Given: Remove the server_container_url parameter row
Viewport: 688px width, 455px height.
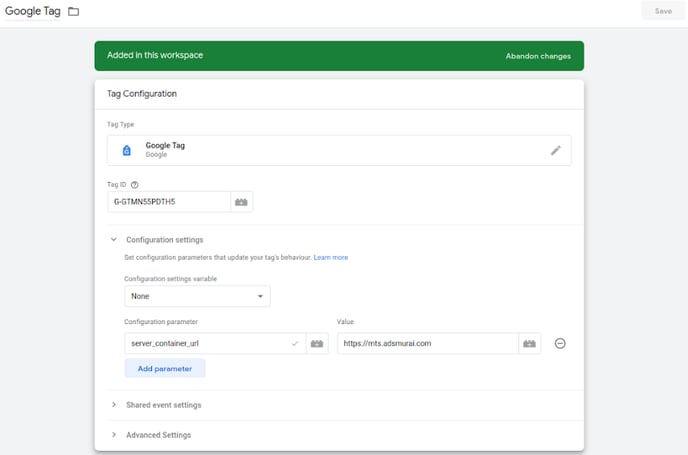Looking at the screenshot, I should (x=560, y=344).
